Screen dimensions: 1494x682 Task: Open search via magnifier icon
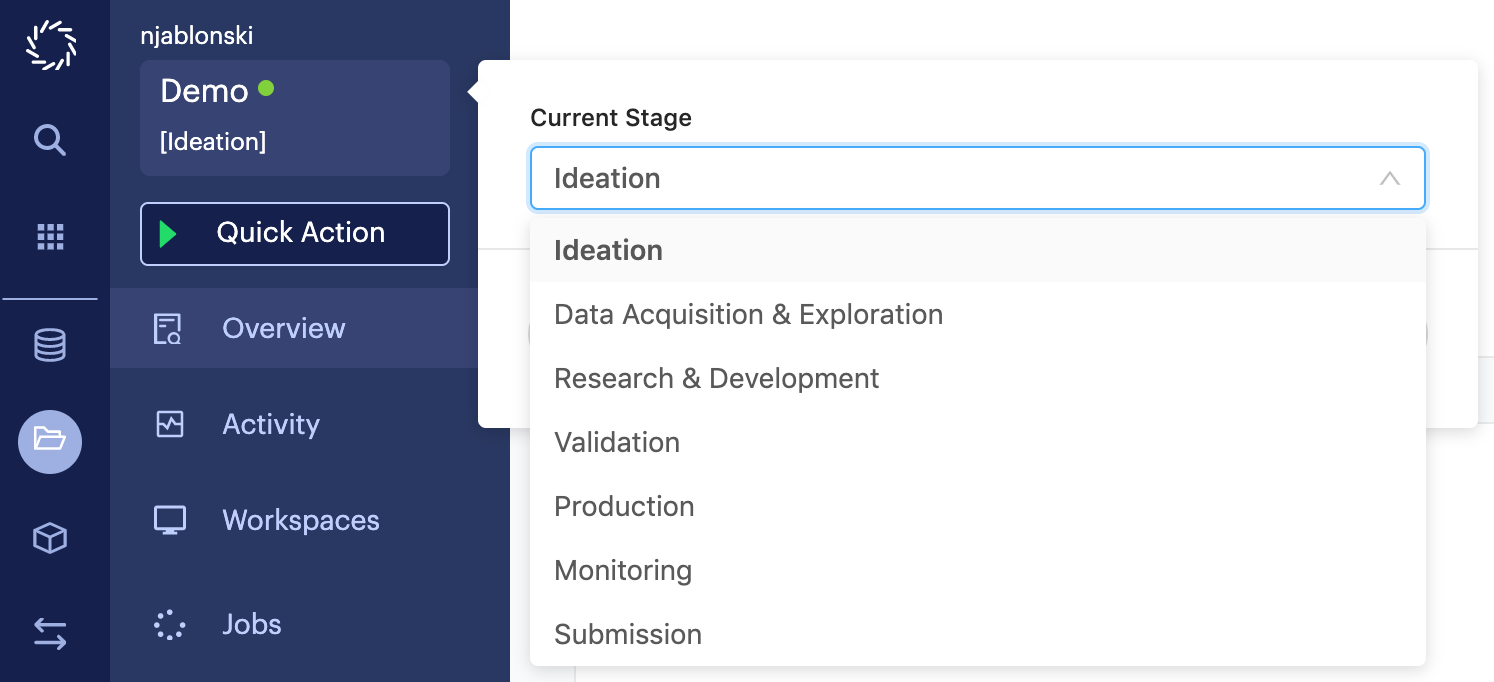pyautogui.click(x=50, y=140)
